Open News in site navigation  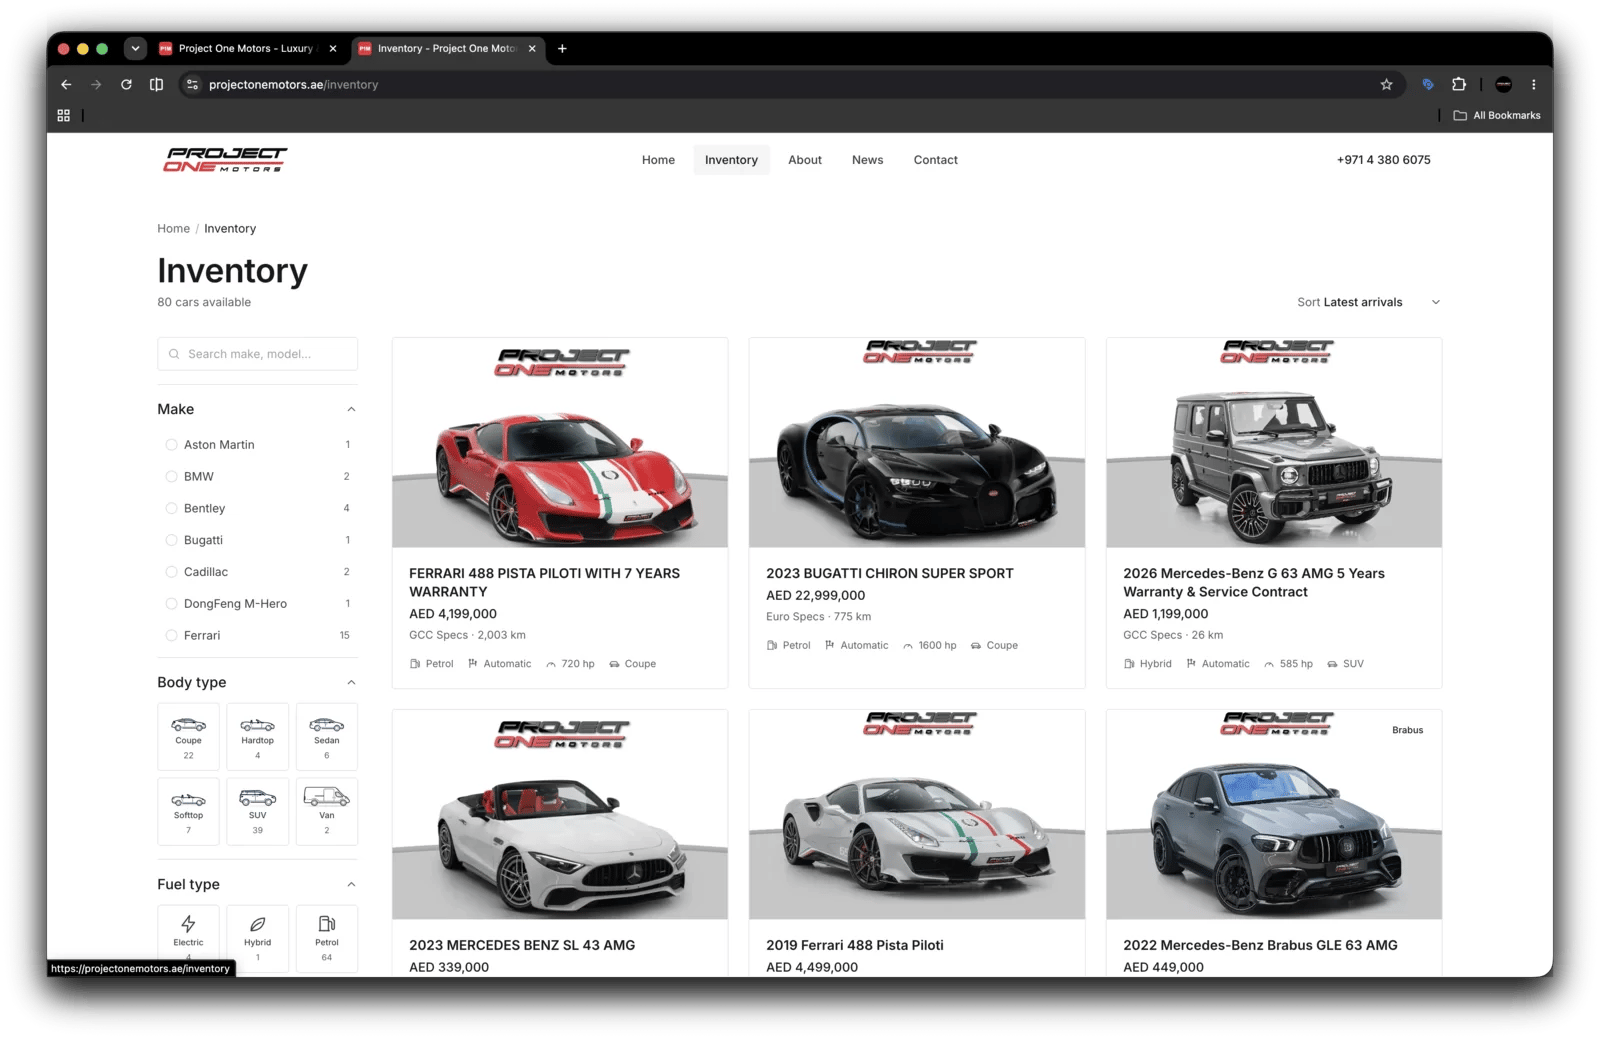click(x=867, y=160)
